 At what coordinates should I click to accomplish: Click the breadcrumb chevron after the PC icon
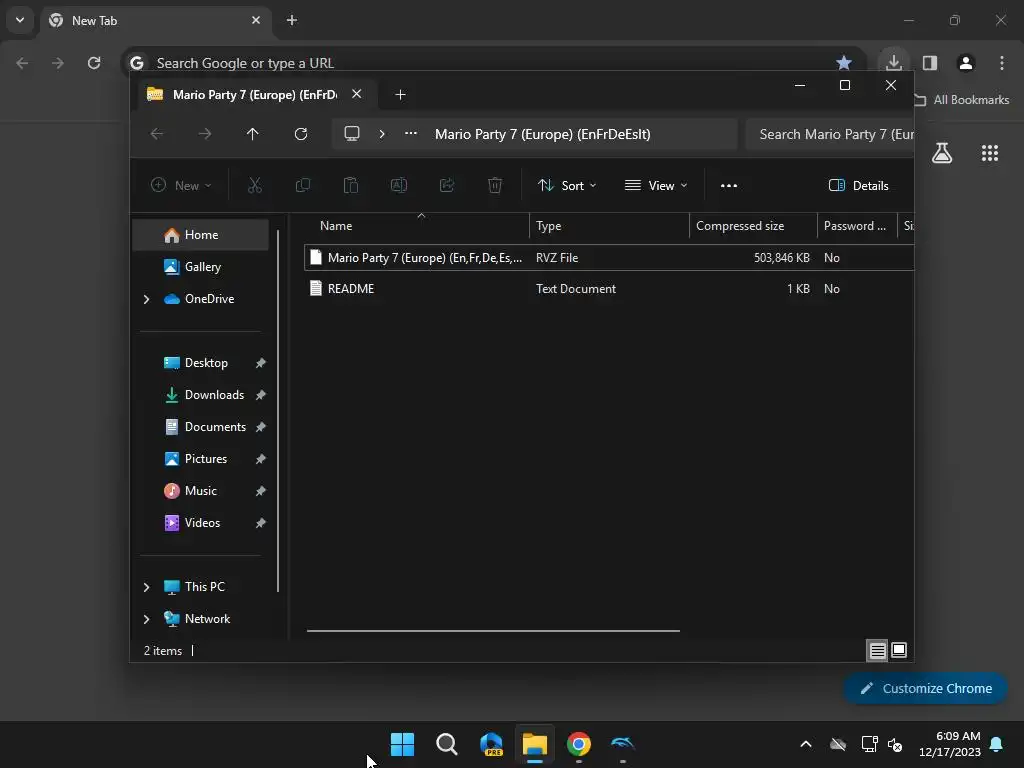(x=382, y=134)
